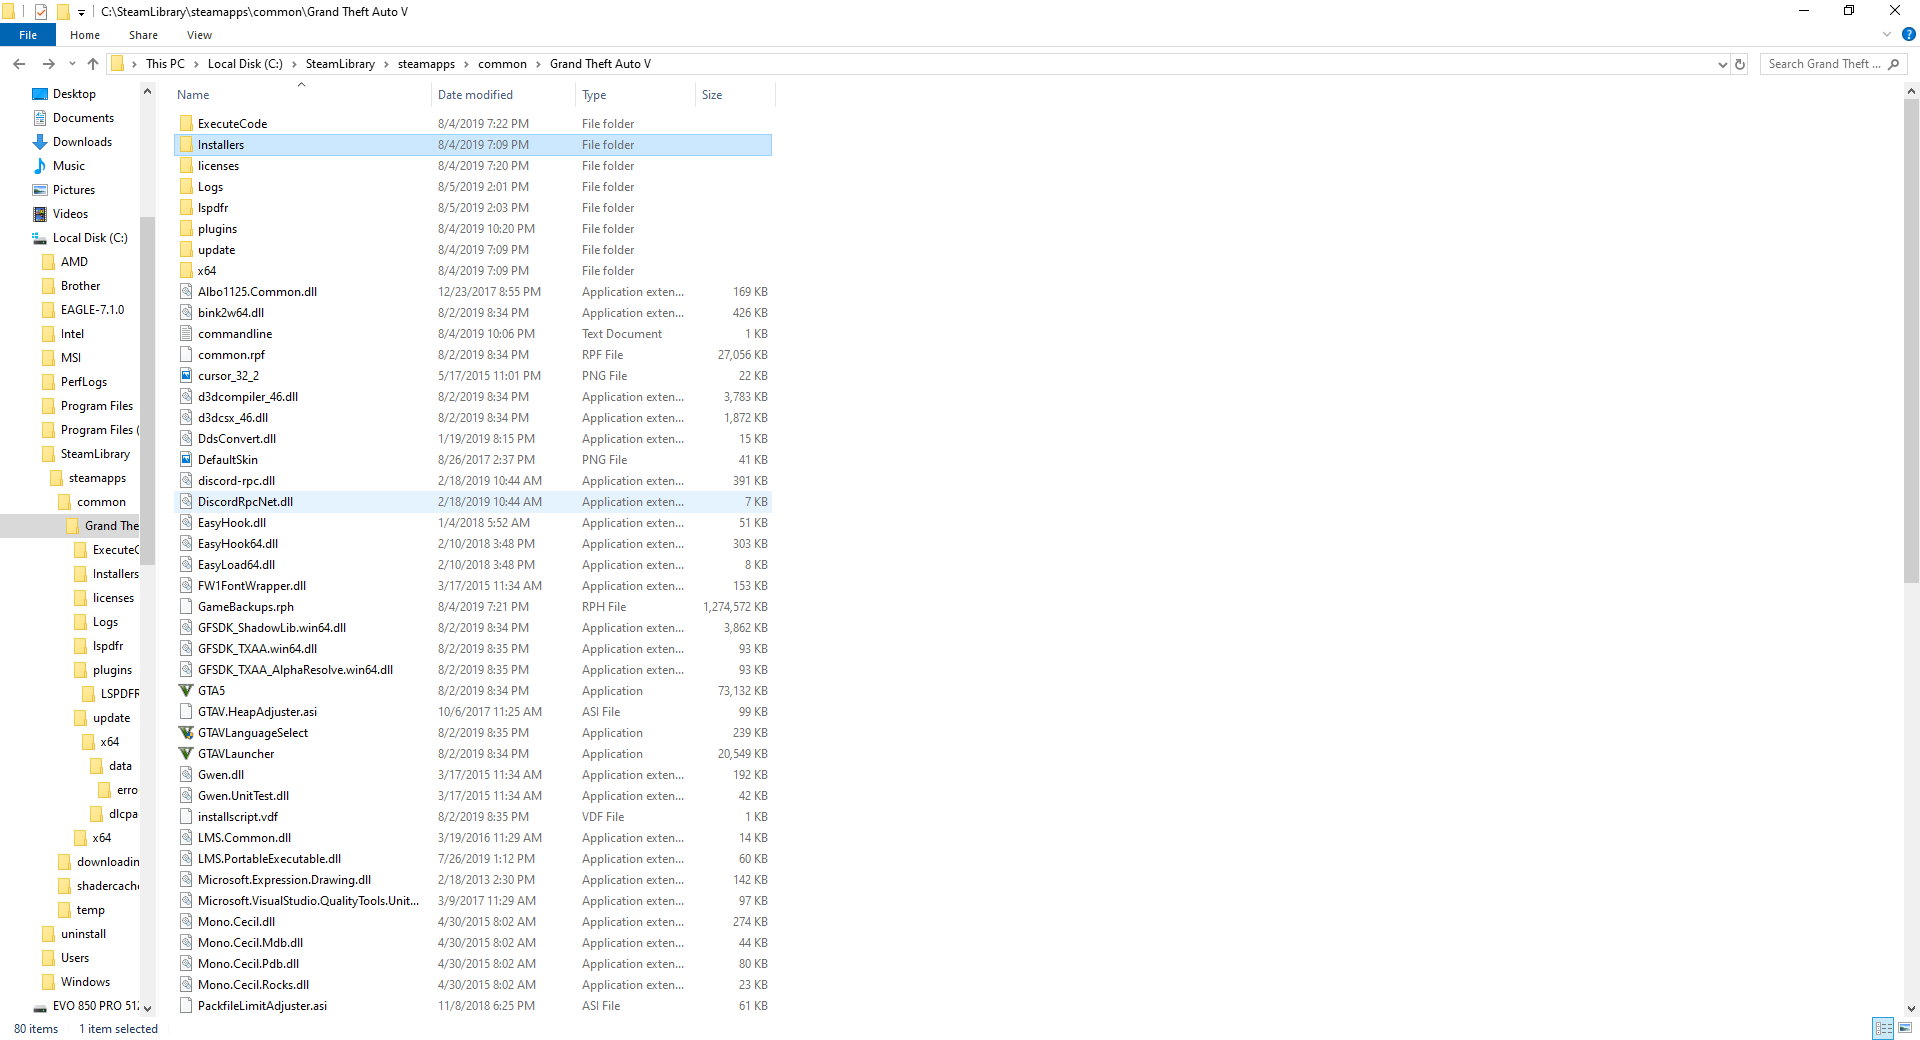Expand the breadcrumb chevron after common
This screenshot has height=1040, width=1920.
click(538, 64)
